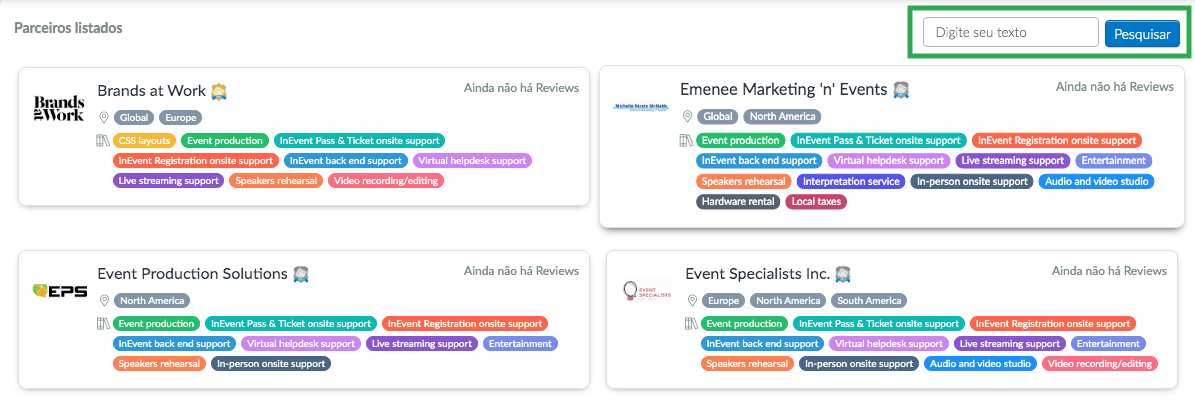Click the Pesquisar button
Image resolution: width=1195 pixels, height=400 pixels.
(x=1142, y=34)
